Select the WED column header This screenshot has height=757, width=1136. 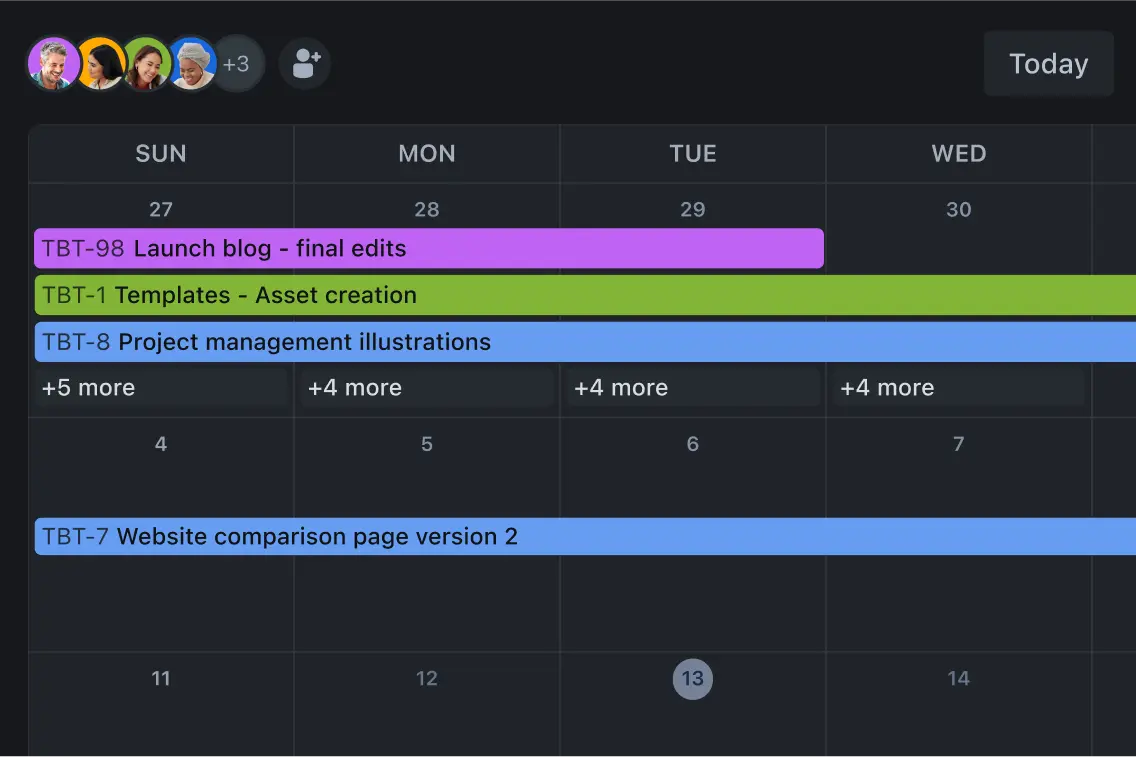coord(958,153)
